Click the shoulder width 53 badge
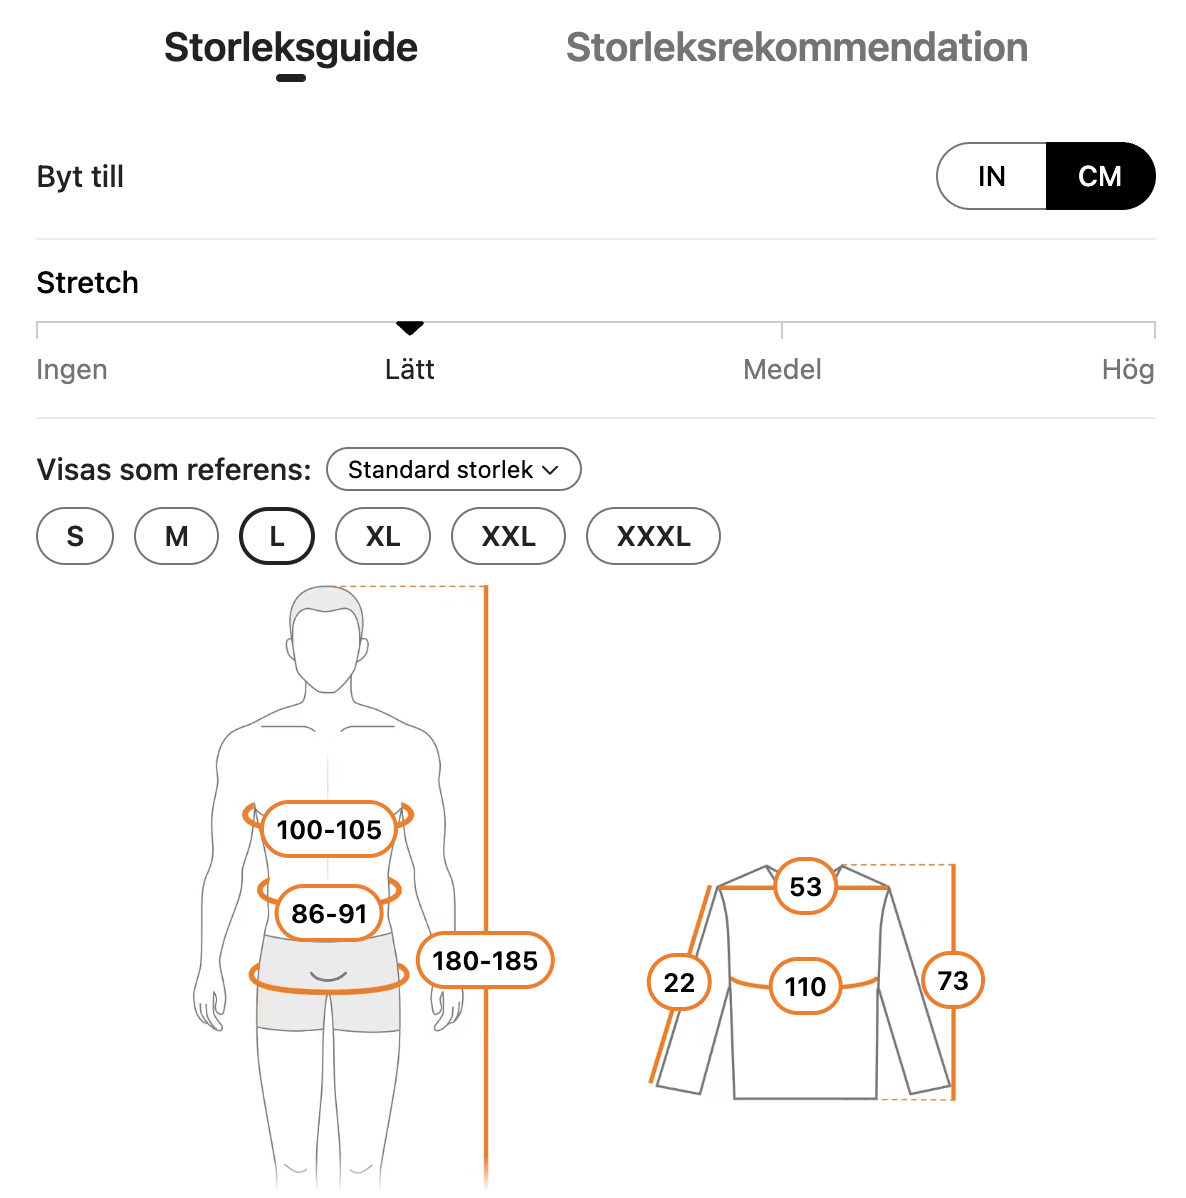This screenshot has width=1186, height=1198. [805, 886]
